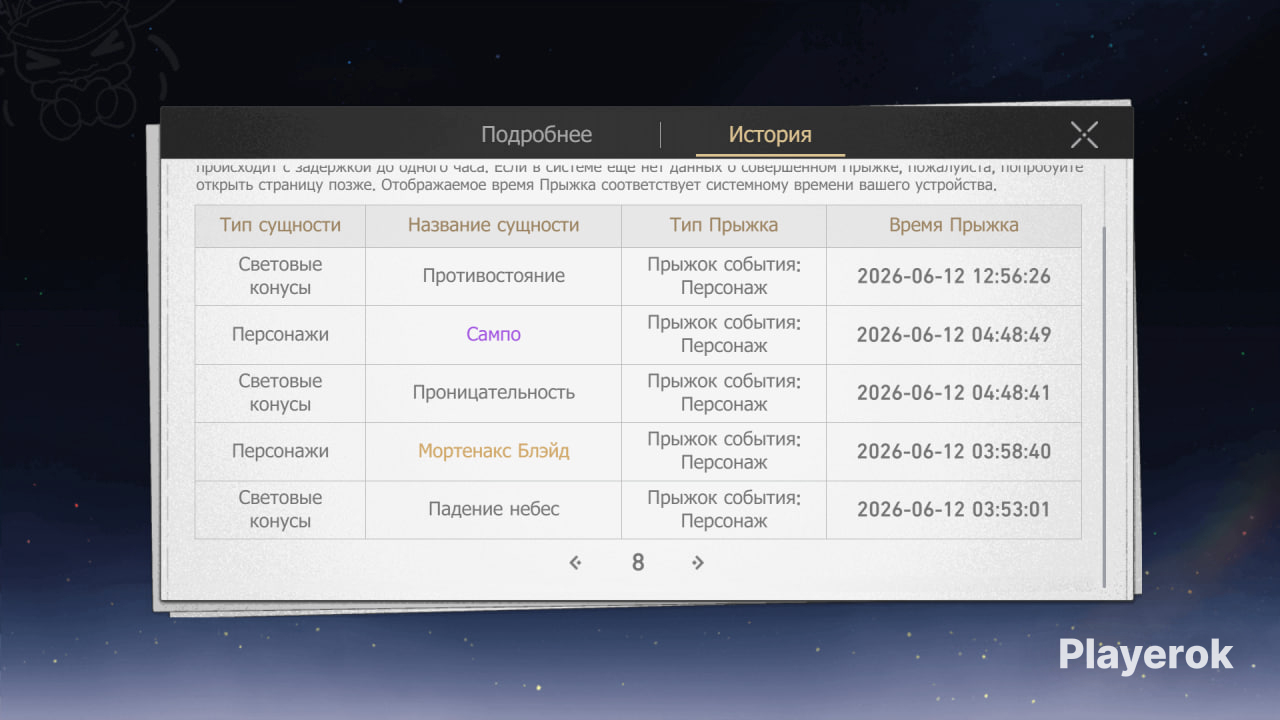Viewport: 1280px width, 720px height.
Task: Click Прыжок события cell in Сампо row
Action: pos(724,334)
